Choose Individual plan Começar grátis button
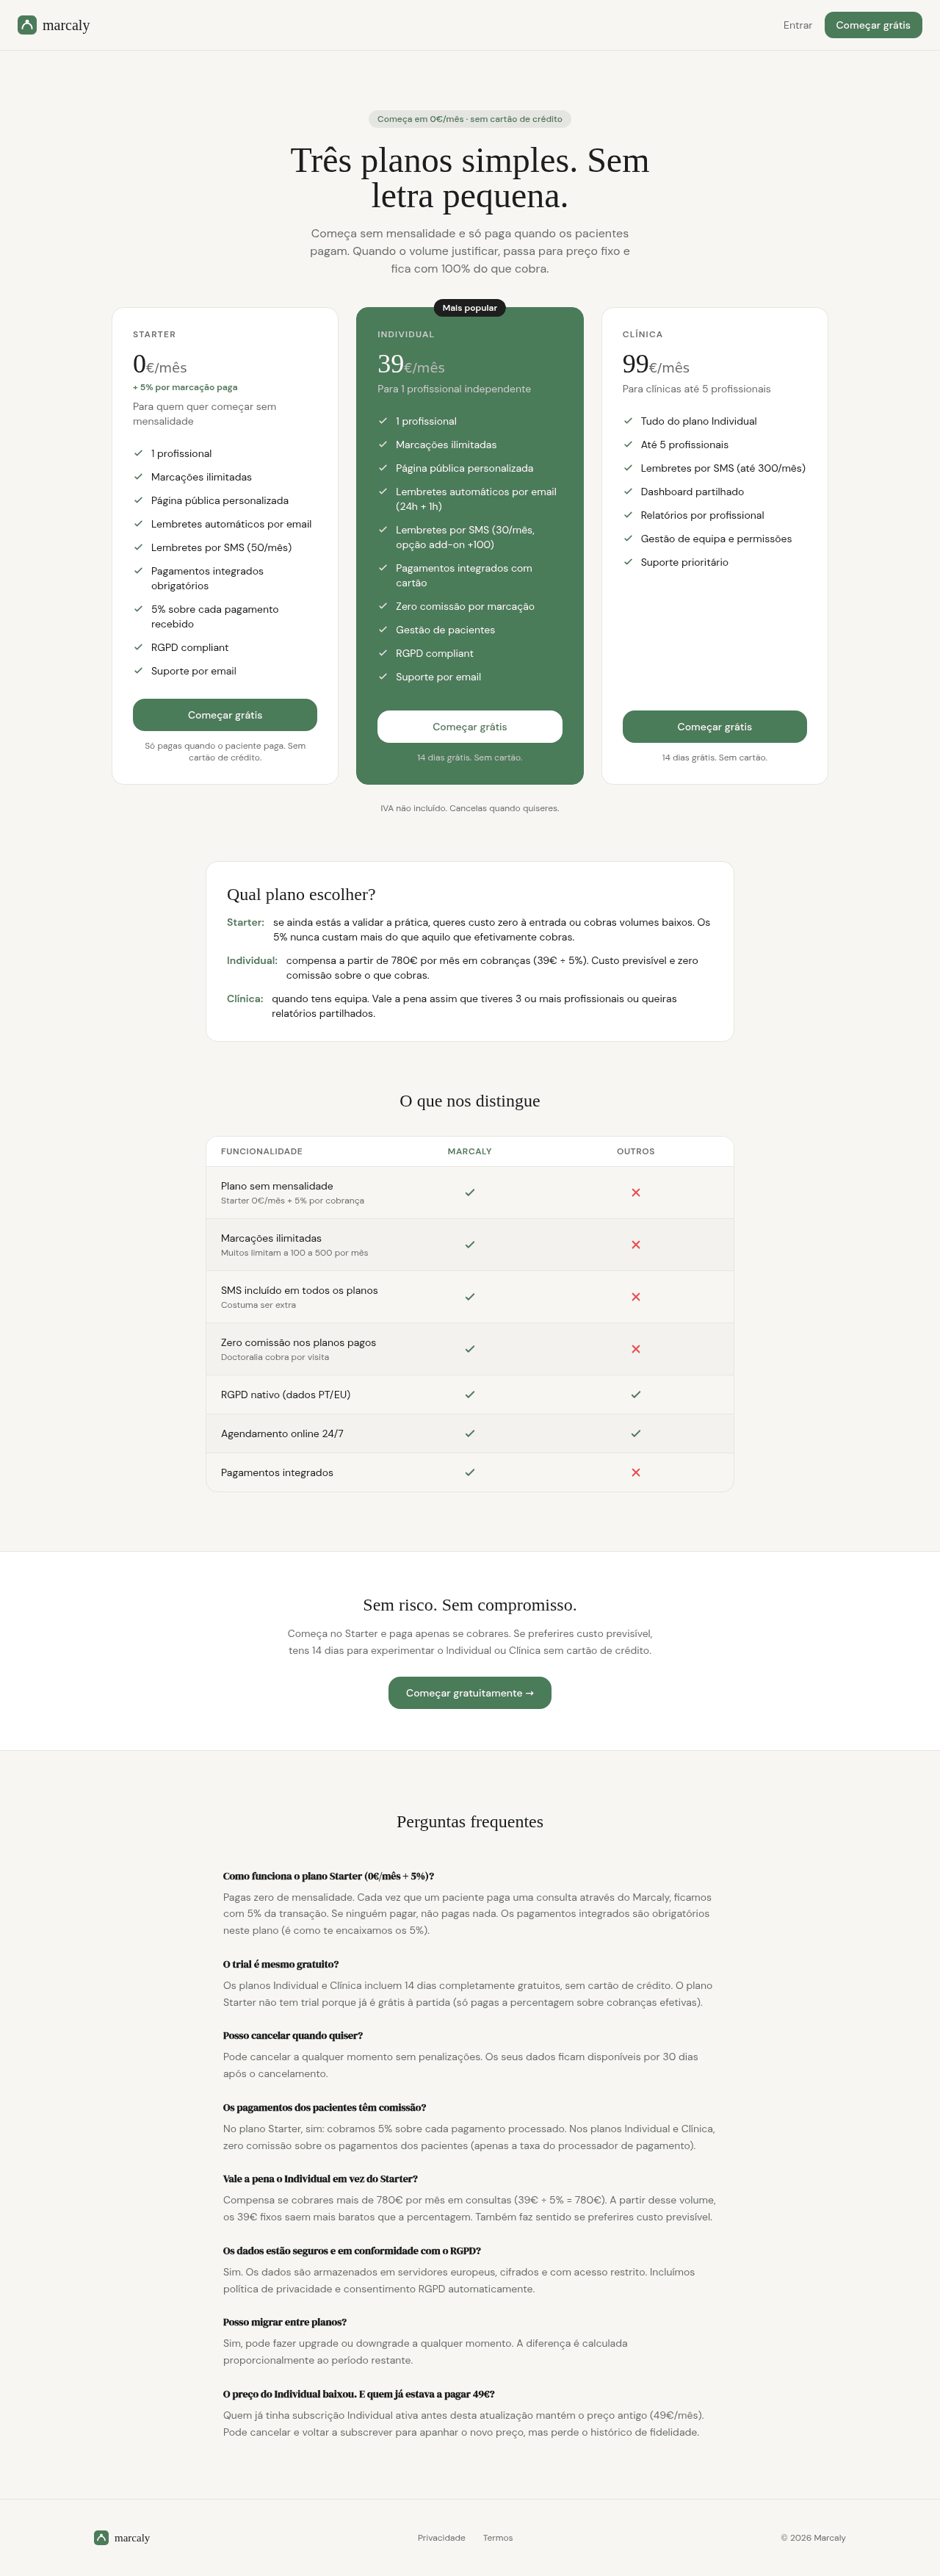The image size is (940, 2576). 469,727
